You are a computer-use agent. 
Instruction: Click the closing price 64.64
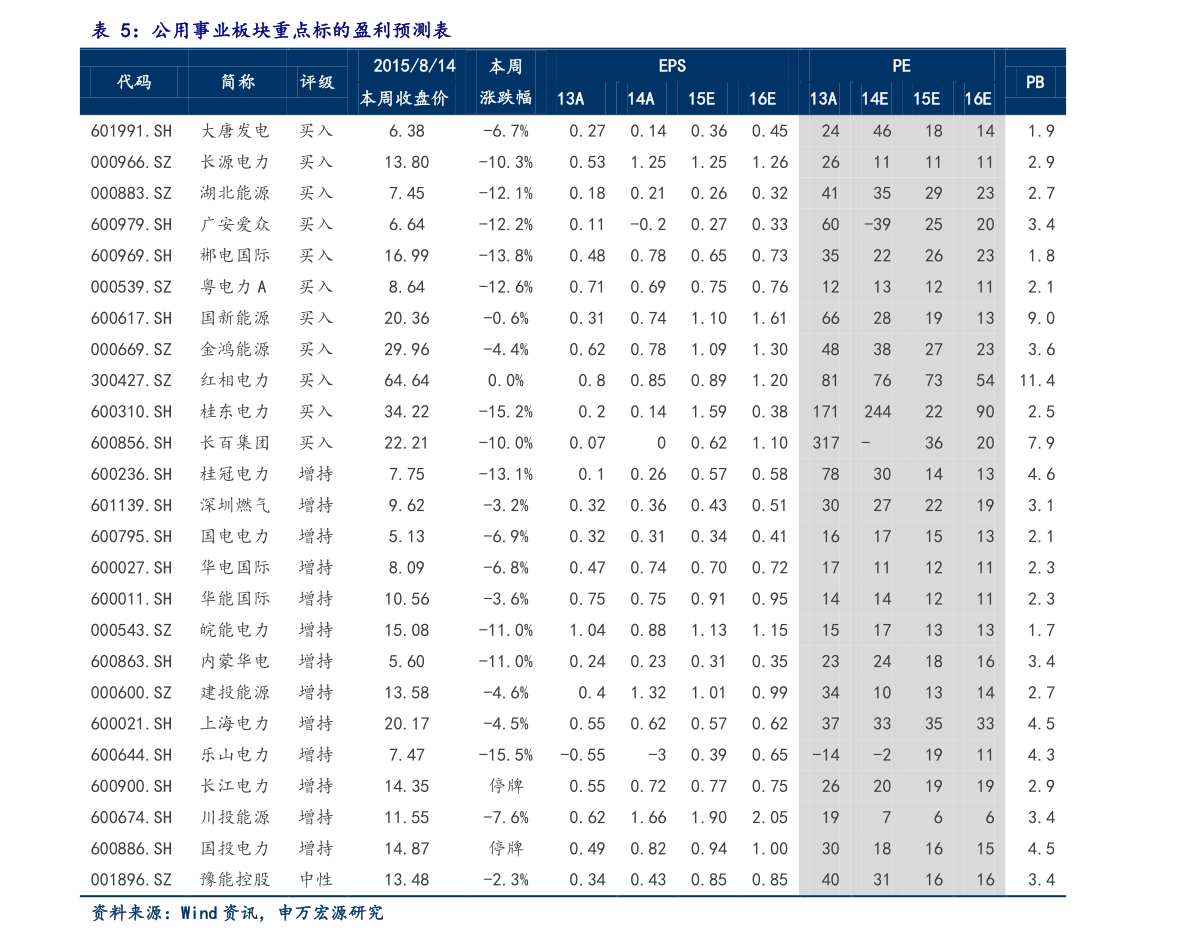[406, 381]
